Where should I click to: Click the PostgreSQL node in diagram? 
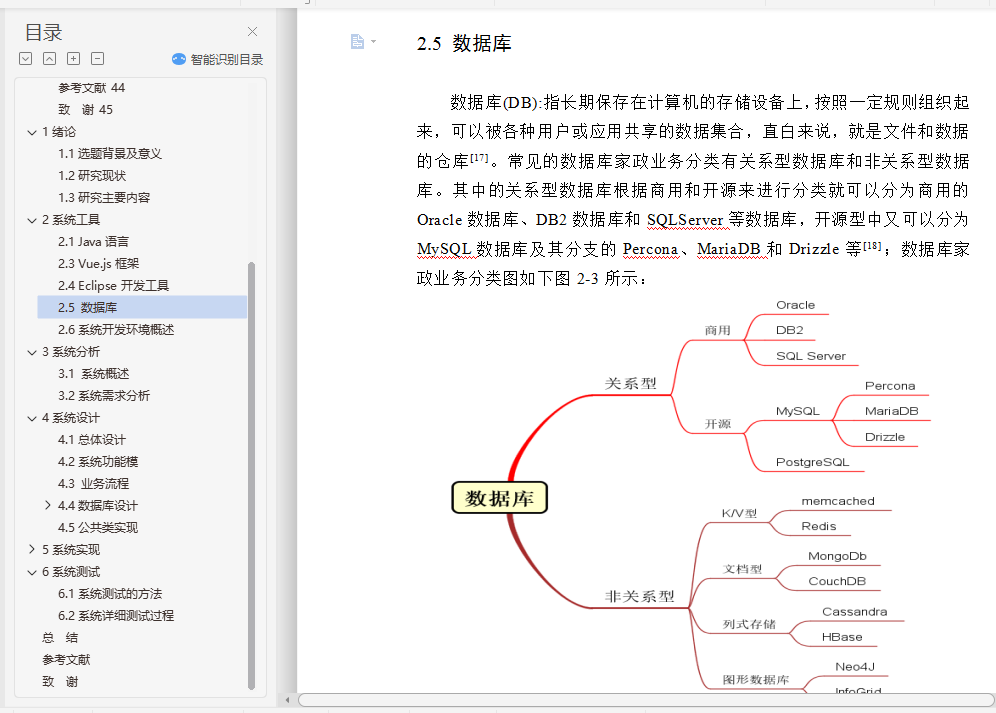812,463
